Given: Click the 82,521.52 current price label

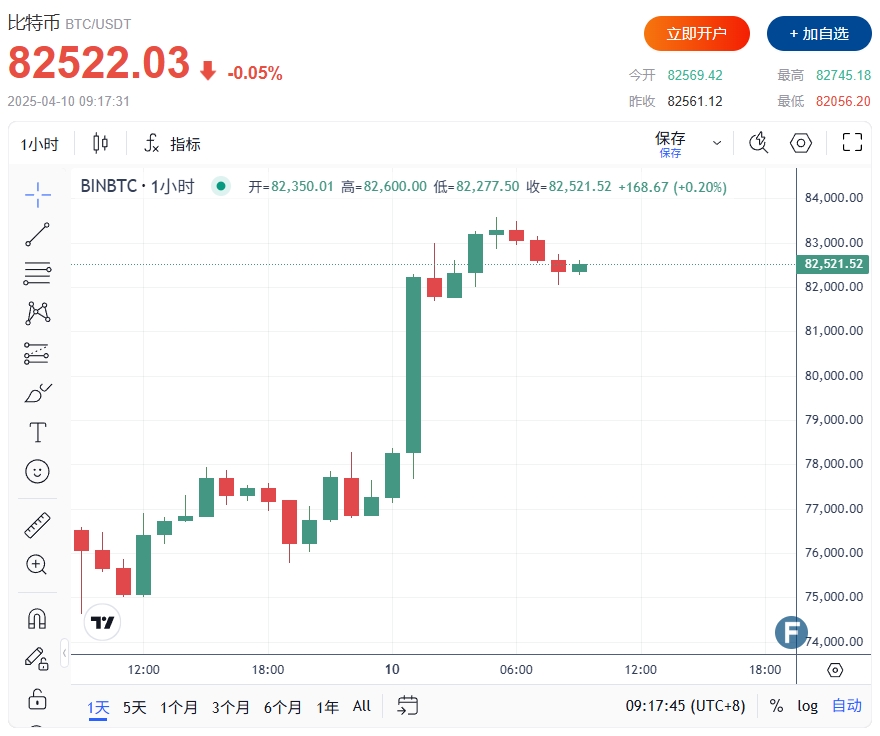Looking at the screenshot, I should point(833,264).
